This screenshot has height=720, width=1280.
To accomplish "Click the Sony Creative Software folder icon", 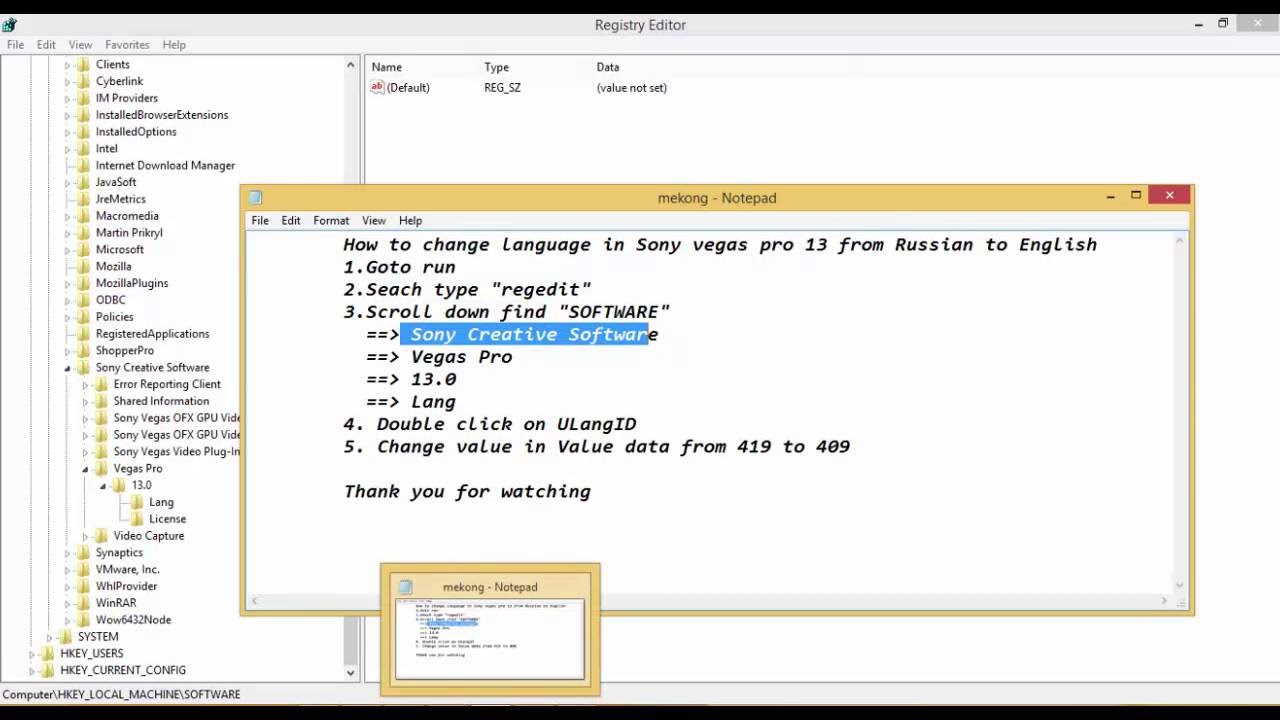I will point(84,368).
